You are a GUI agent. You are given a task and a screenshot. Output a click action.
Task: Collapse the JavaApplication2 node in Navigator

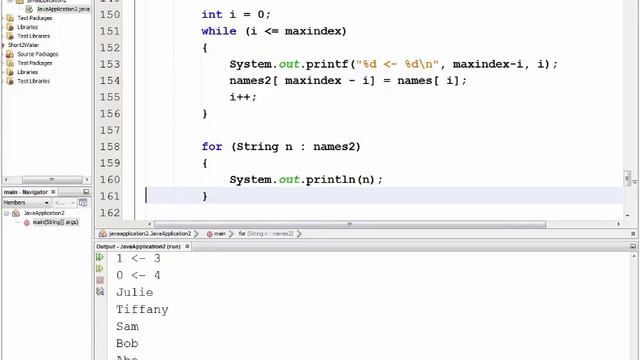pos(7,213)
